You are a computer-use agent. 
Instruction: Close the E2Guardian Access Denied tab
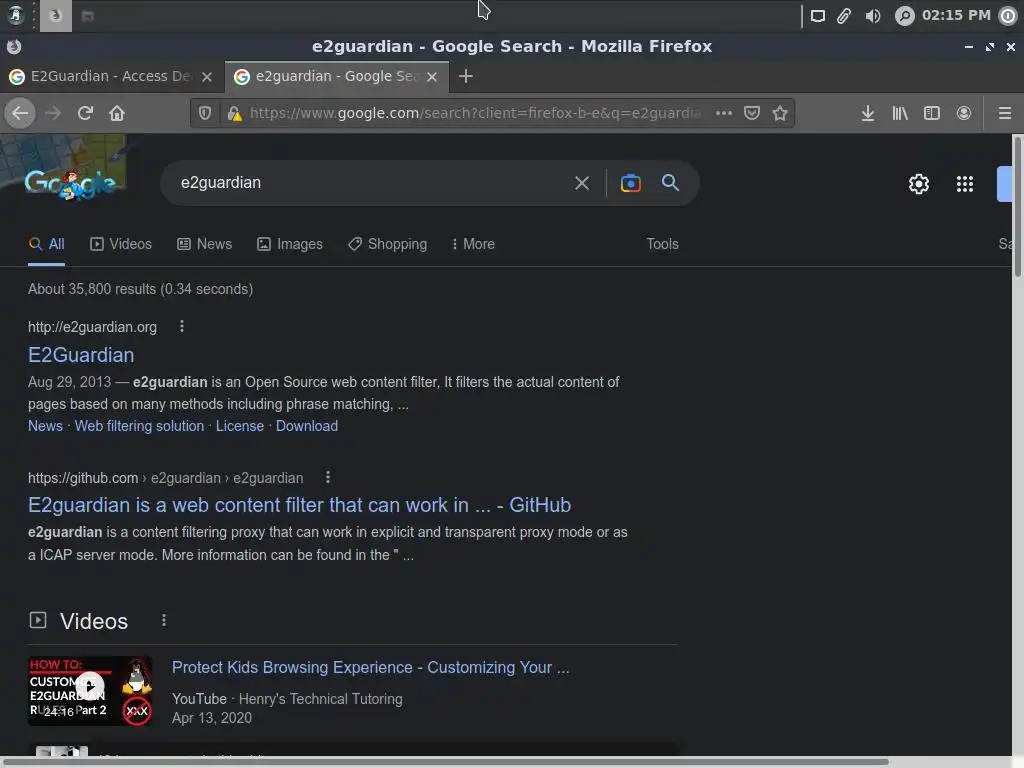[207, 77]
